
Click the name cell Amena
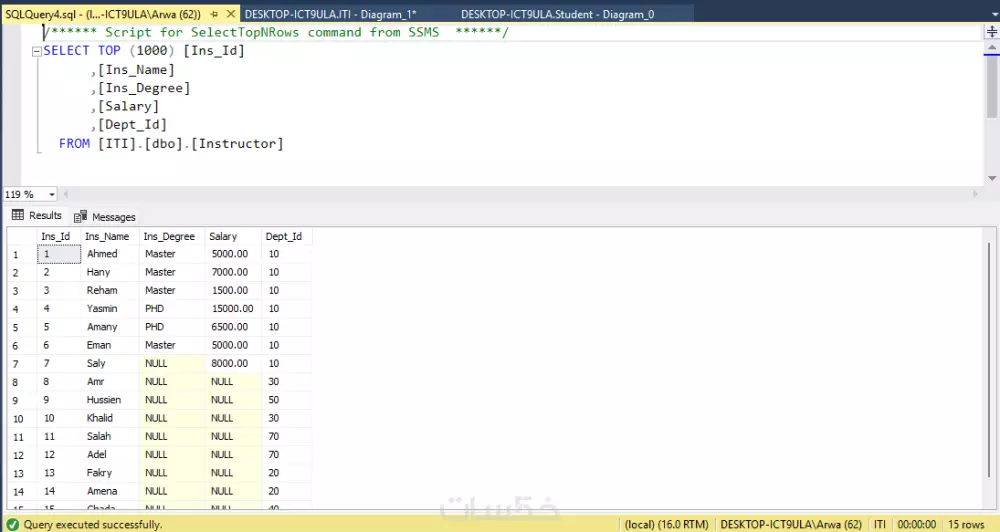click(110, 491)
